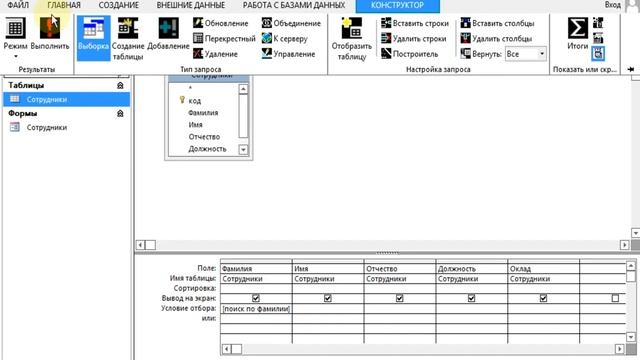Select Перекрестный query type
This screenshot has height=360, width=640.
click(x=224, y=38)
